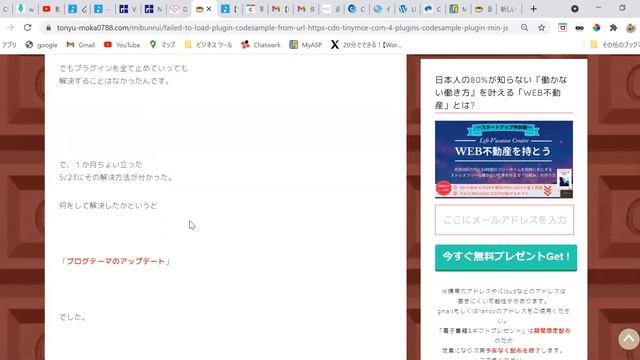This screenshot has width=640, height=360.
Task: Click the browser forward arrow
Action: coord(11,27)
